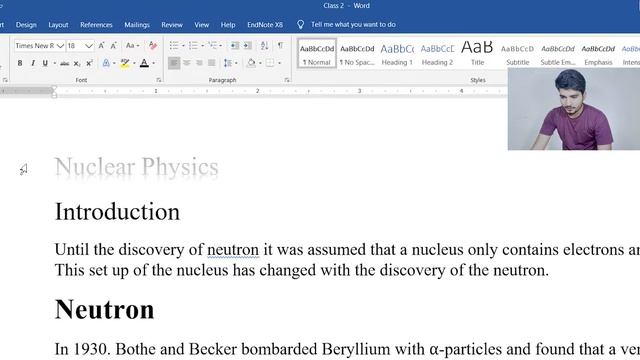Image resolution: width=640 pixels, height=360 pixels.
Task: Clear all formatting
Action: 153,45
